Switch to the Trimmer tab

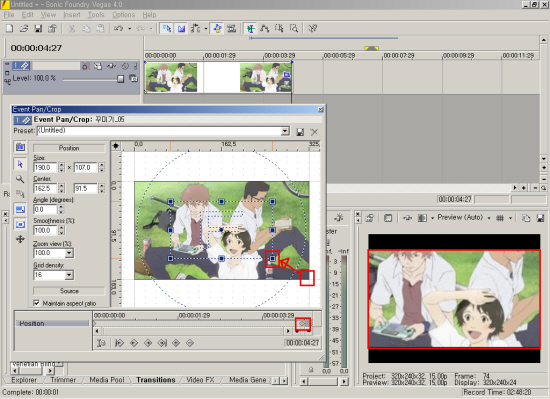63,380
